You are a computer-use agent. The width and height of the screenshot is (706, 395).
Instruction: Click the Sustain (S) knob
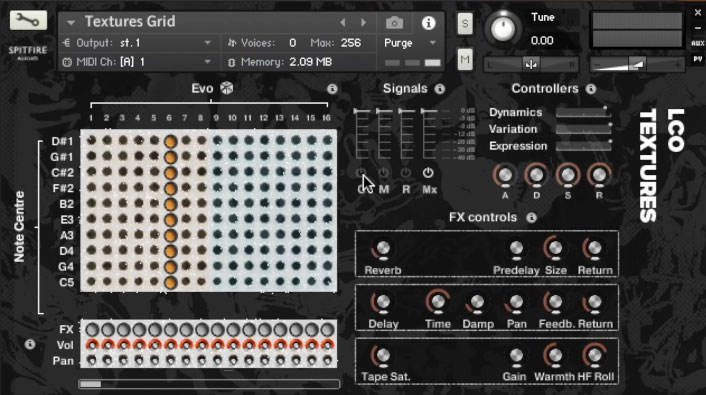(567, 175)
